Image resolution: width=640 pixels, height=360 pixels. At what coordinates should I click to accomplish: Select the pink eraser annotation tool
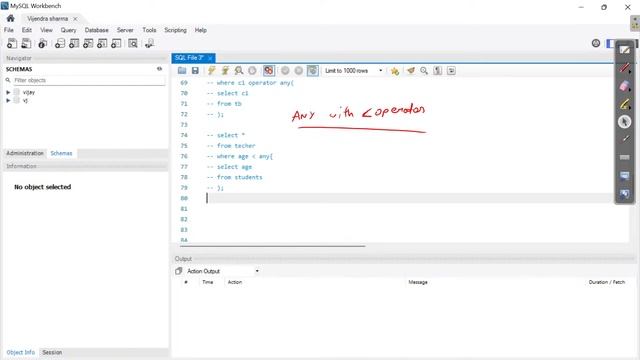pyautogui.click(x=624, y=86)
